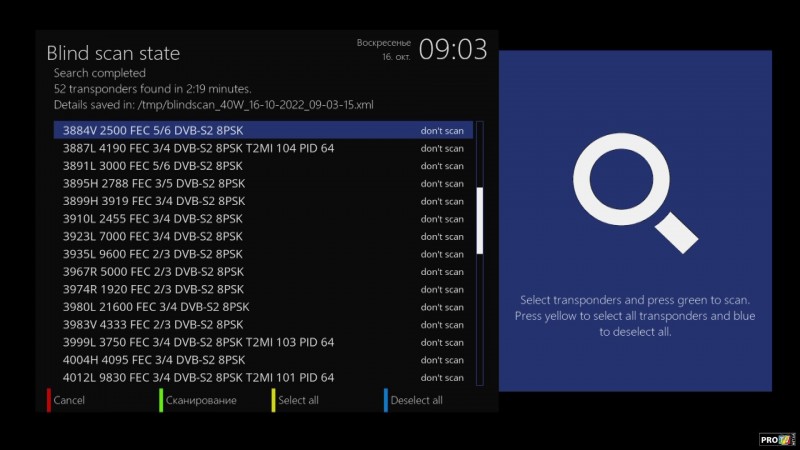Screen dimensions: 800x450
Task: Toggle "don't scan" for 3887L 4190 transponder
Action: click(441, 148)
